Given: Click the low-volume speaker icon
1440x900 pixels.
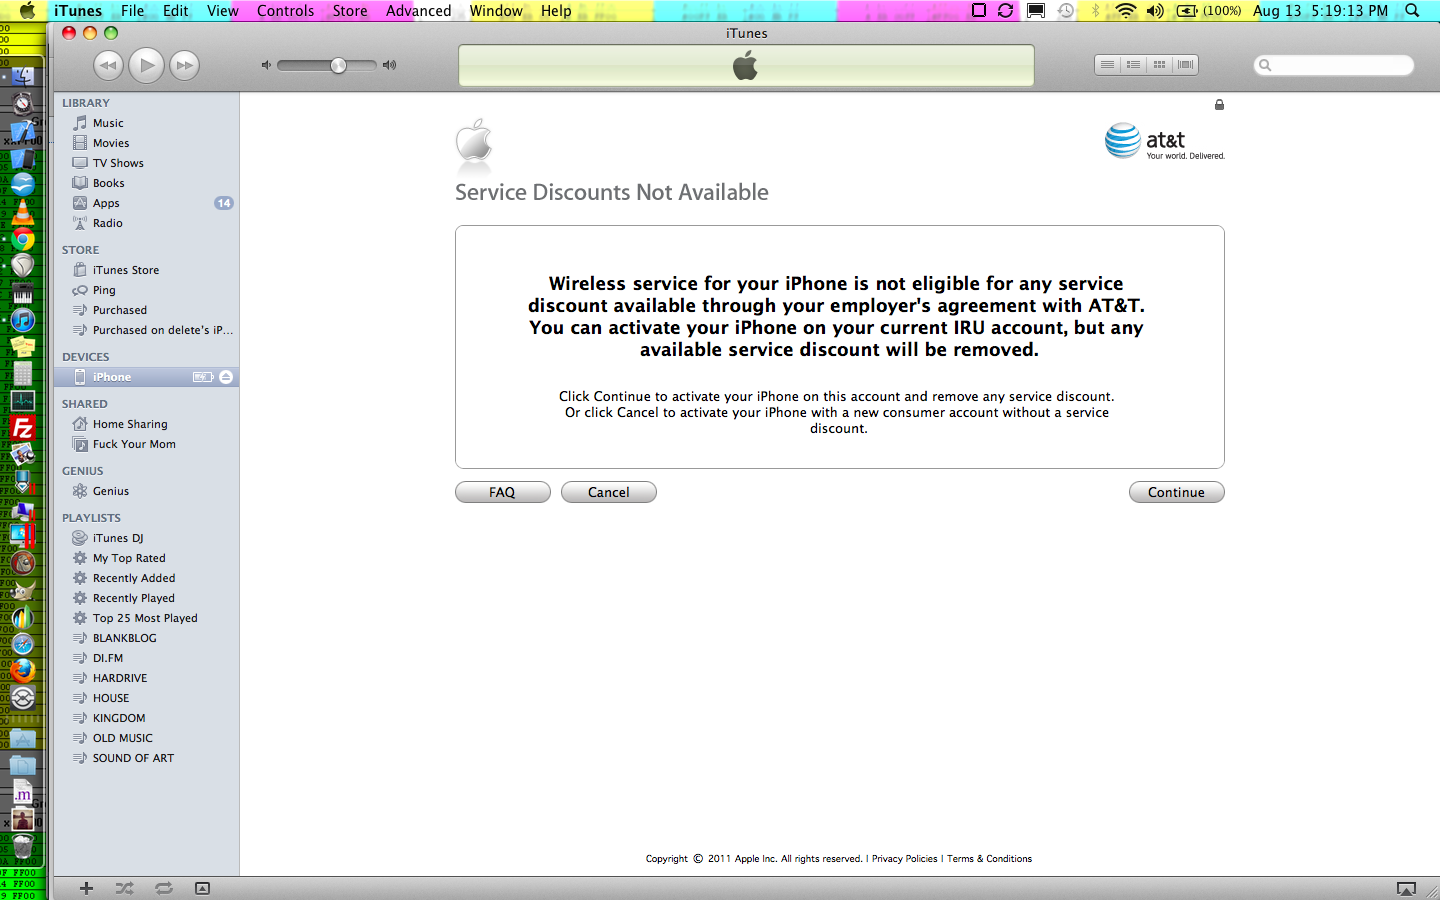Looking at the screenshot, I should coord(266,65).
